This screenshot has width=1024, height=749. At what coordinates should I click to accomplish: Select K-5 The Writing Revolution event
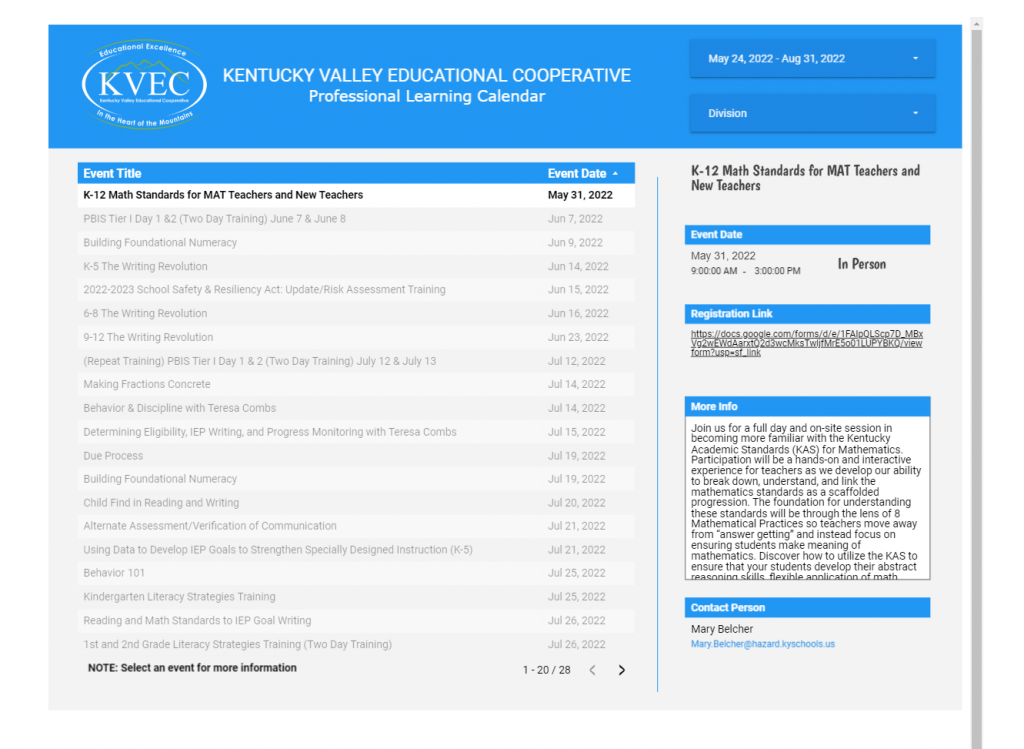[356, 266]
